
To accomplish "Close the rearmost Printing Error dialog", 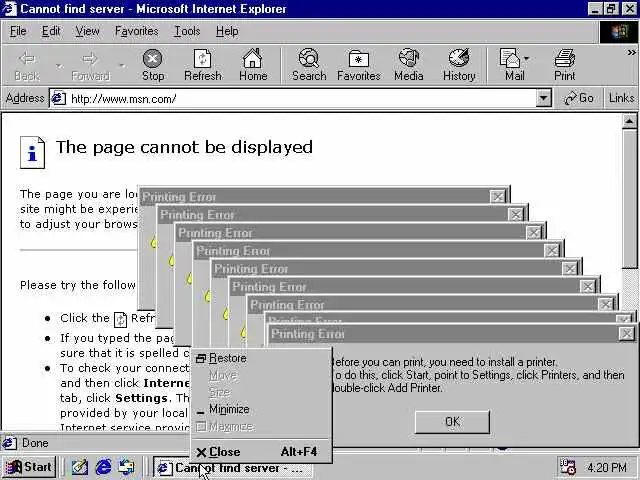I will coord(498,197).
